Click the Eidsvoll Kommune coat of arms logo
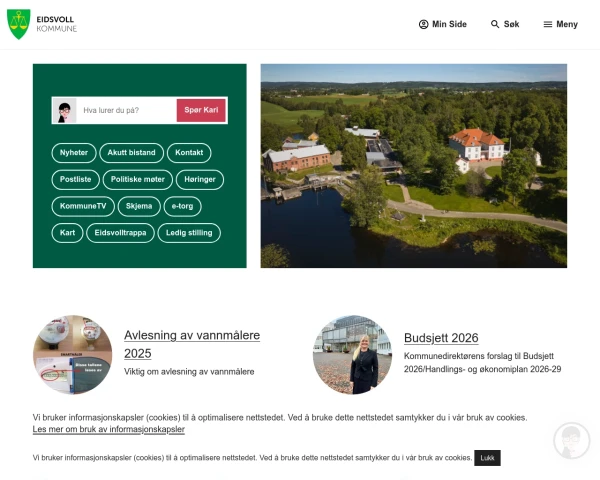The image size is (600, 480). (19, 24)
